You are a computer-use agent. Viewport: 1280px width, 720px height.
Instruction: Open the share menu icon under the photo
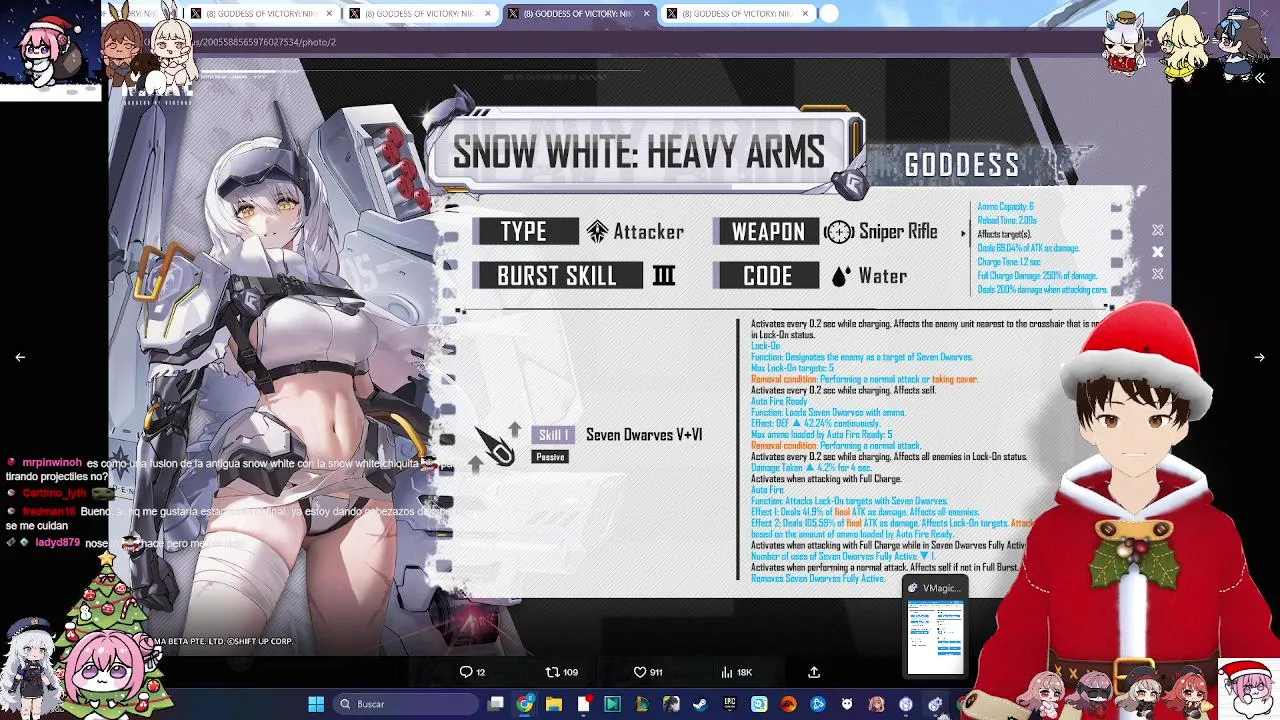click(x=814, y=672)
